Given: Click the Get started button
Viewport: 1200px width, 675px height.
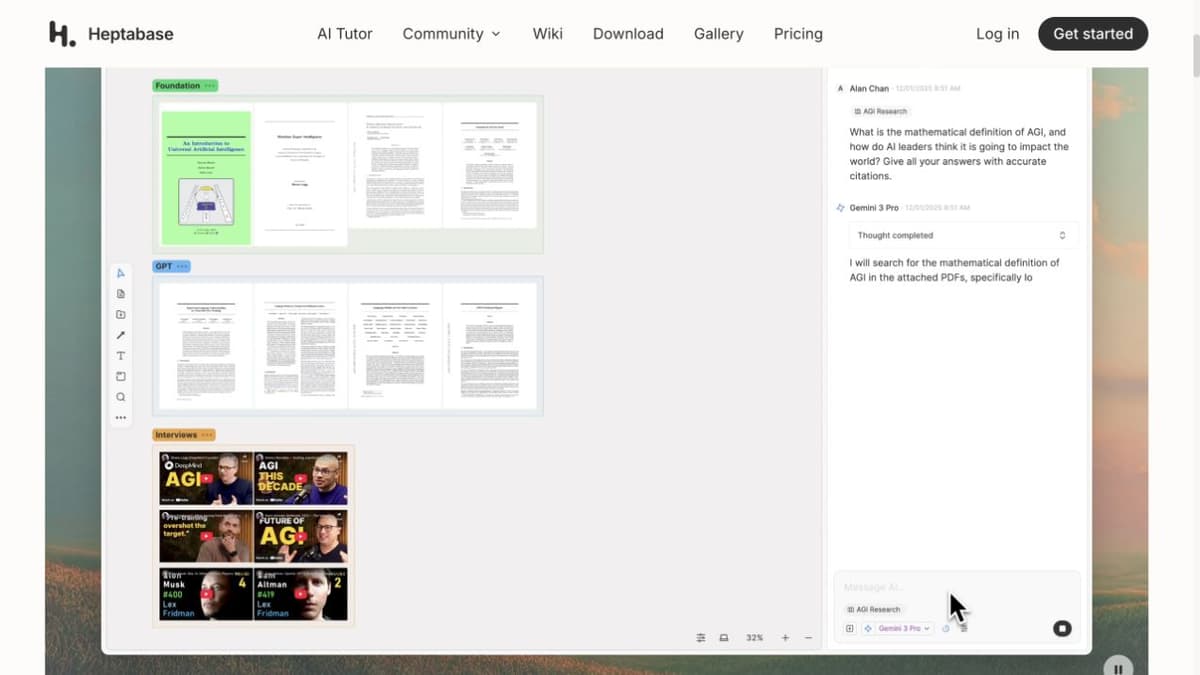Looking at the screenshot, I should (1093, 33).
